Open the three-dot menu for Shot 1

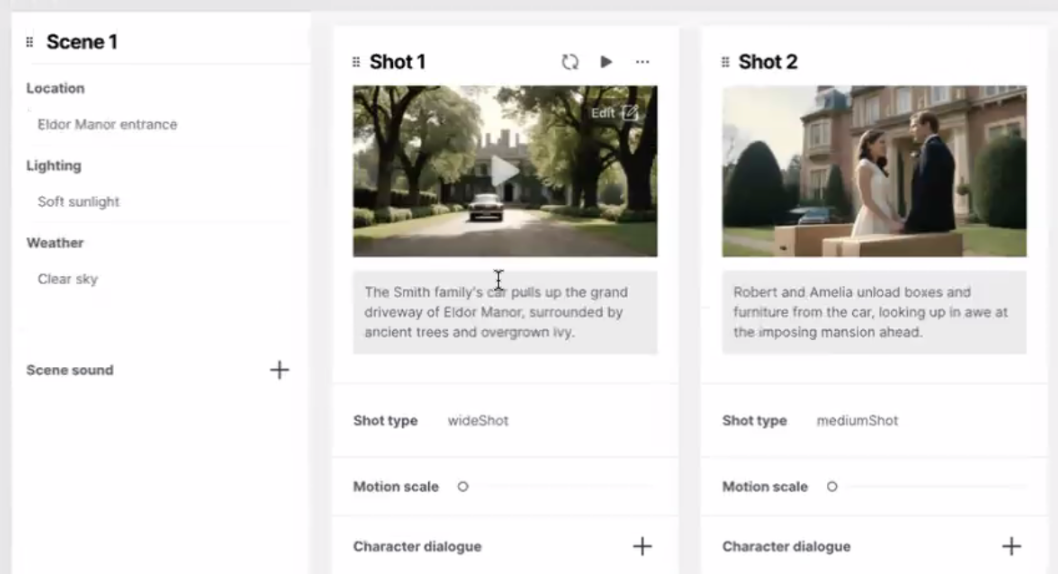pos(642,62)
